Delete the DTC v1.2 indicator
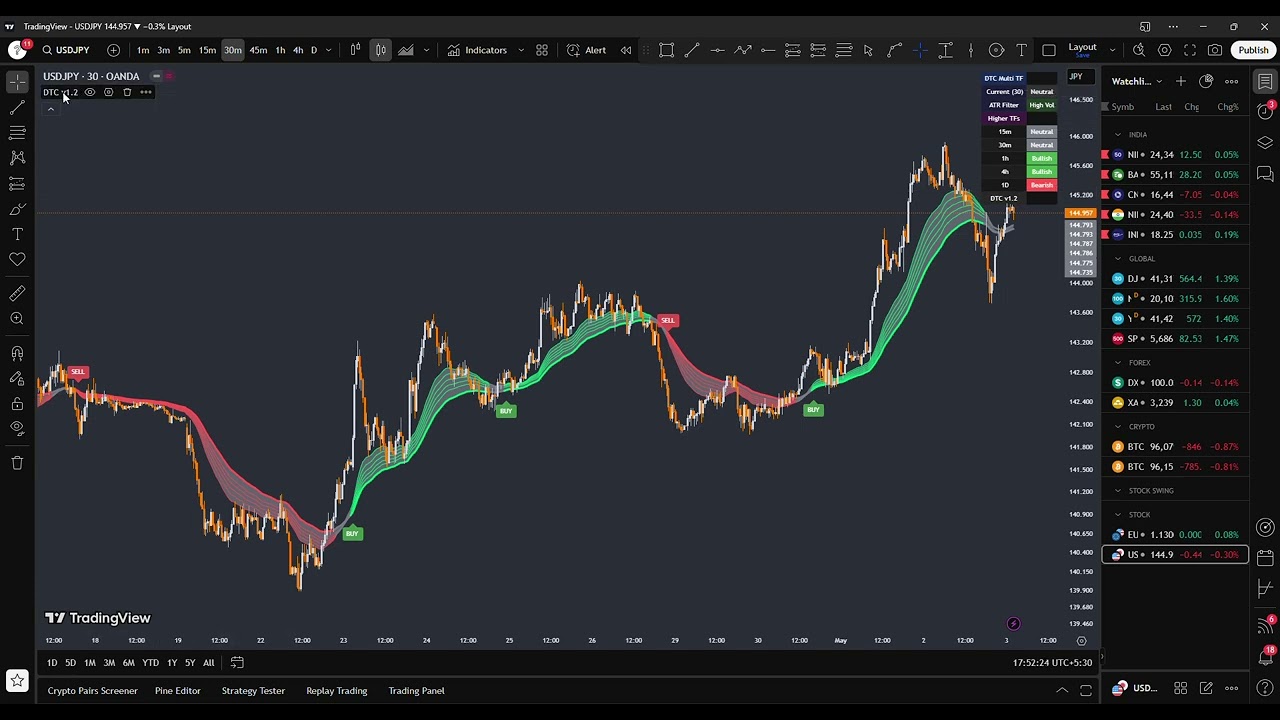Image resolution: width=1280 pixels, height=720 pixels. coord(127,92)
